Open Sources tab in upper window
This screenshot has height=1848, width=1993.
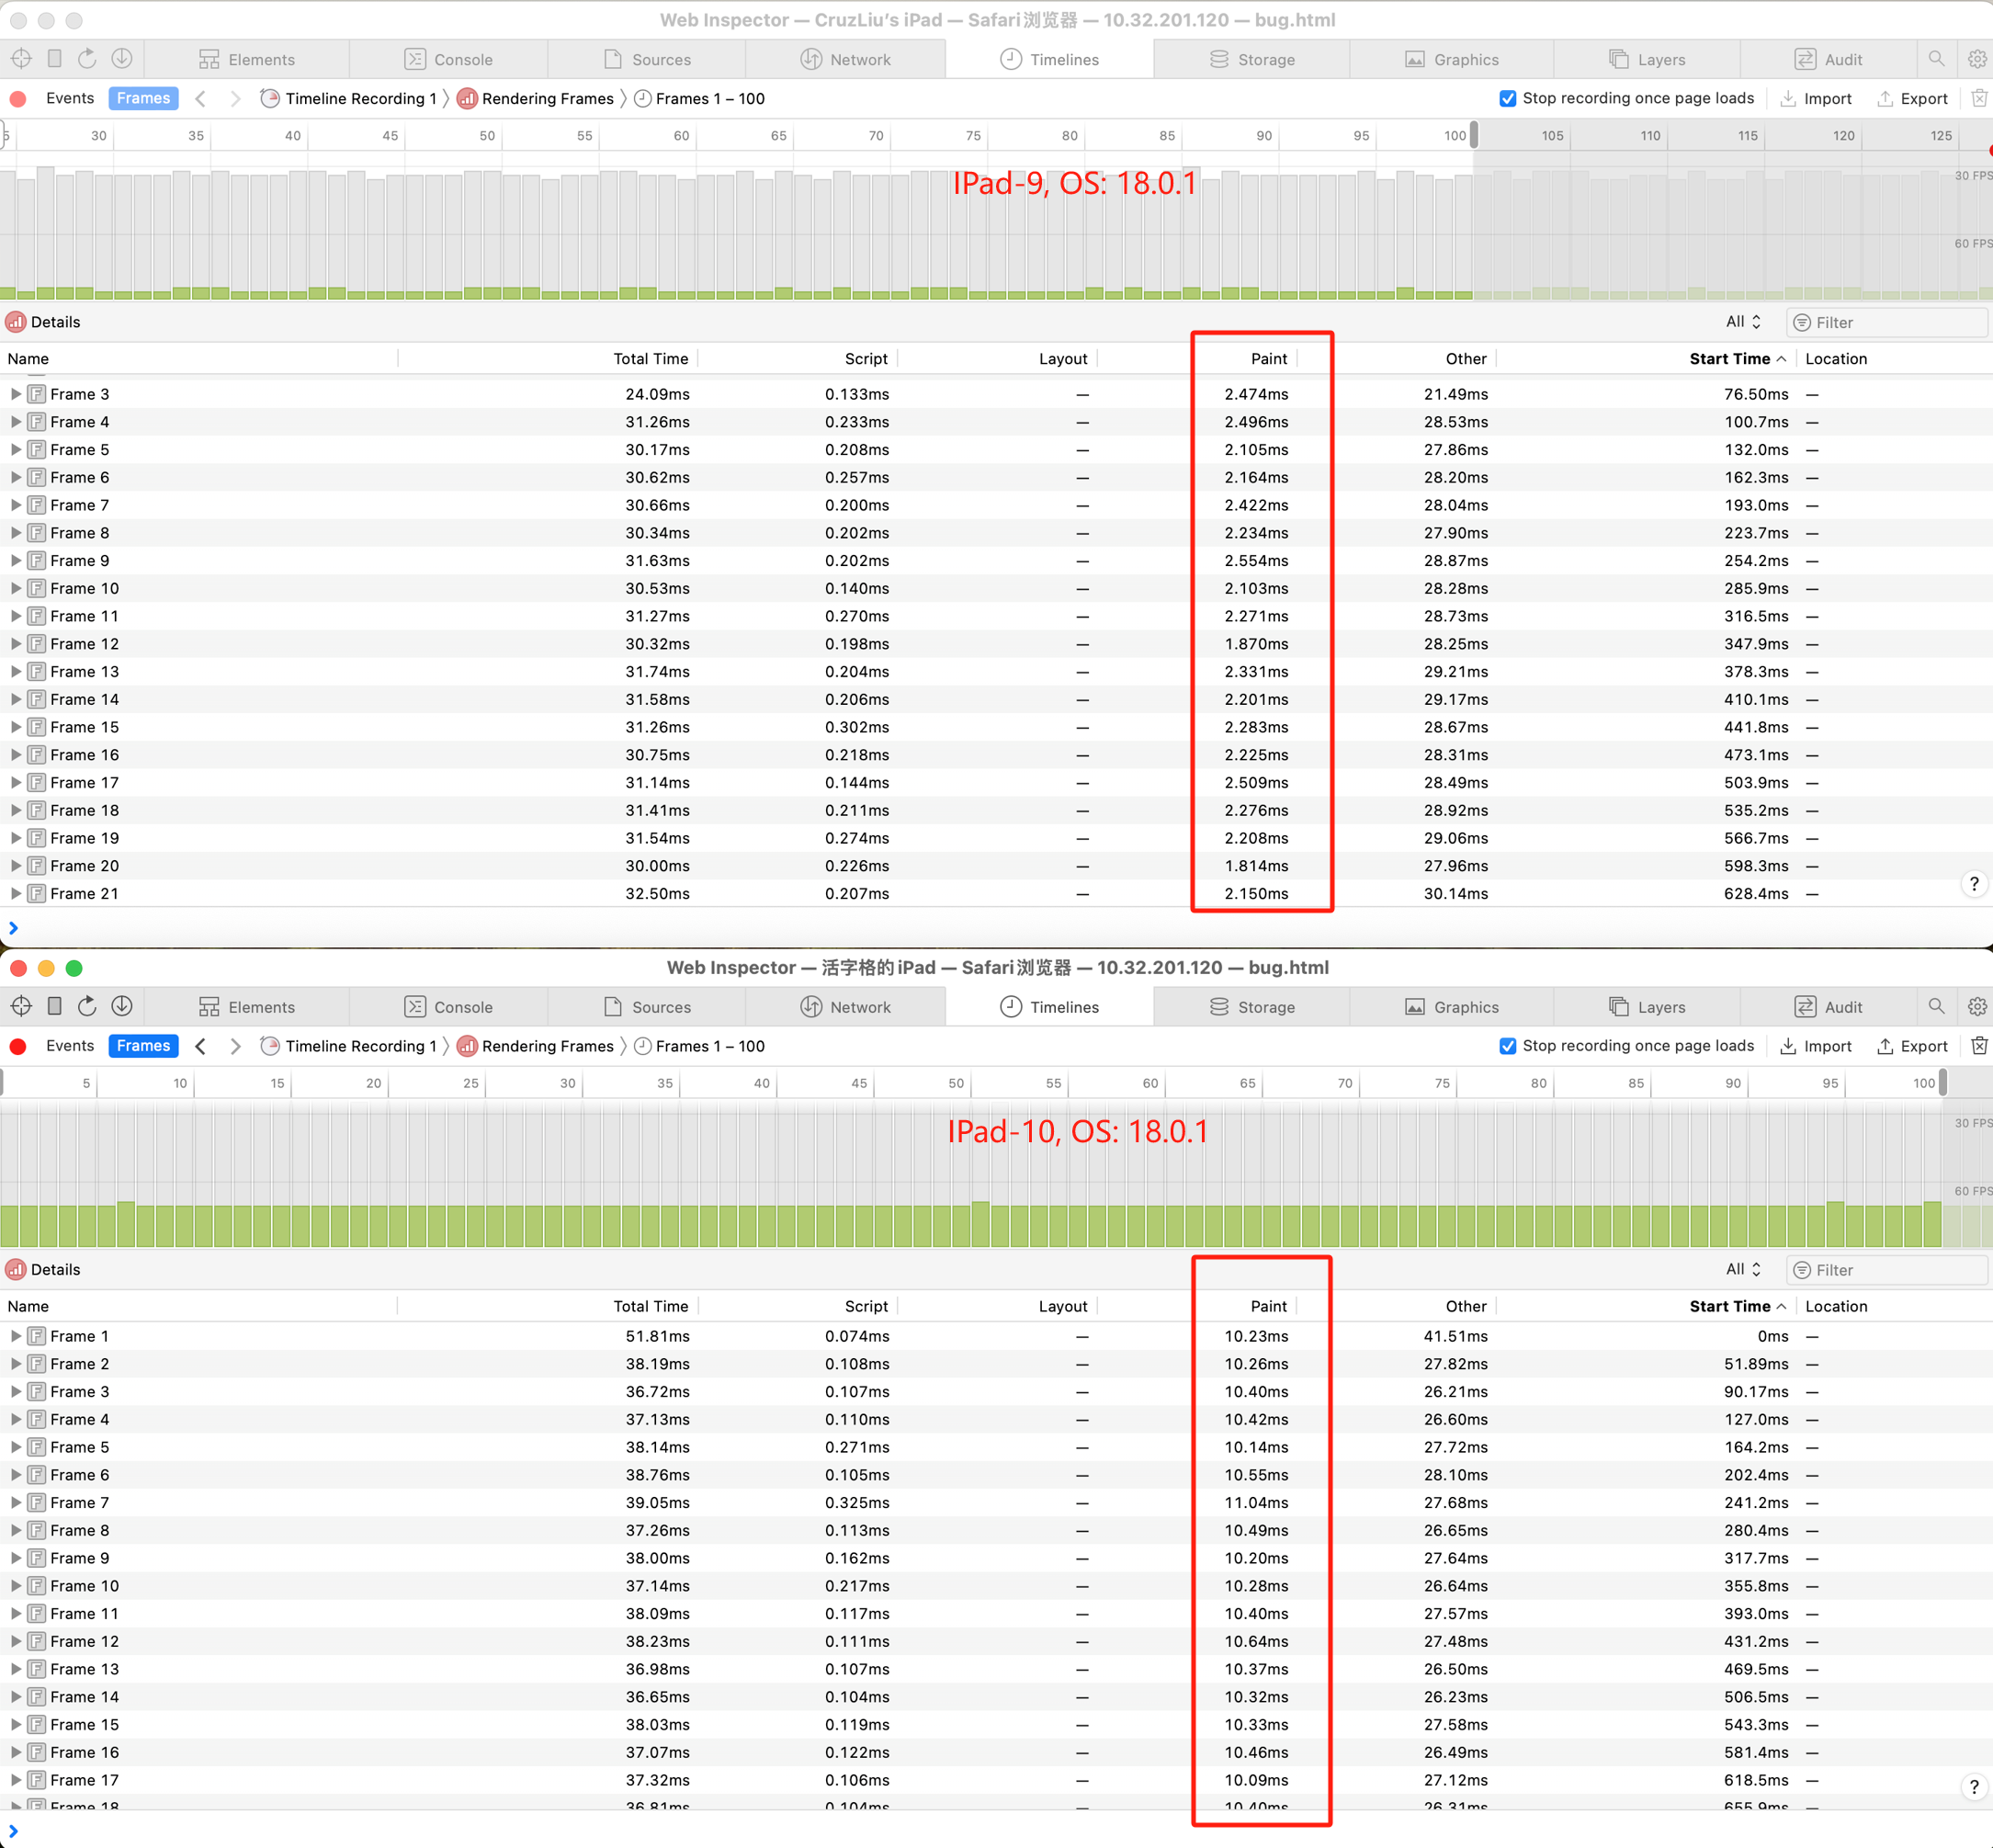pyautogui.click(x=647, y=59)
